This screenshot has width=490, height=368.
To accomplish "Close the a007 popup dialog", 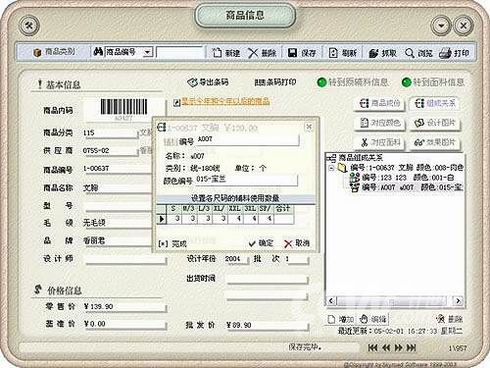I will click(309, 127).
